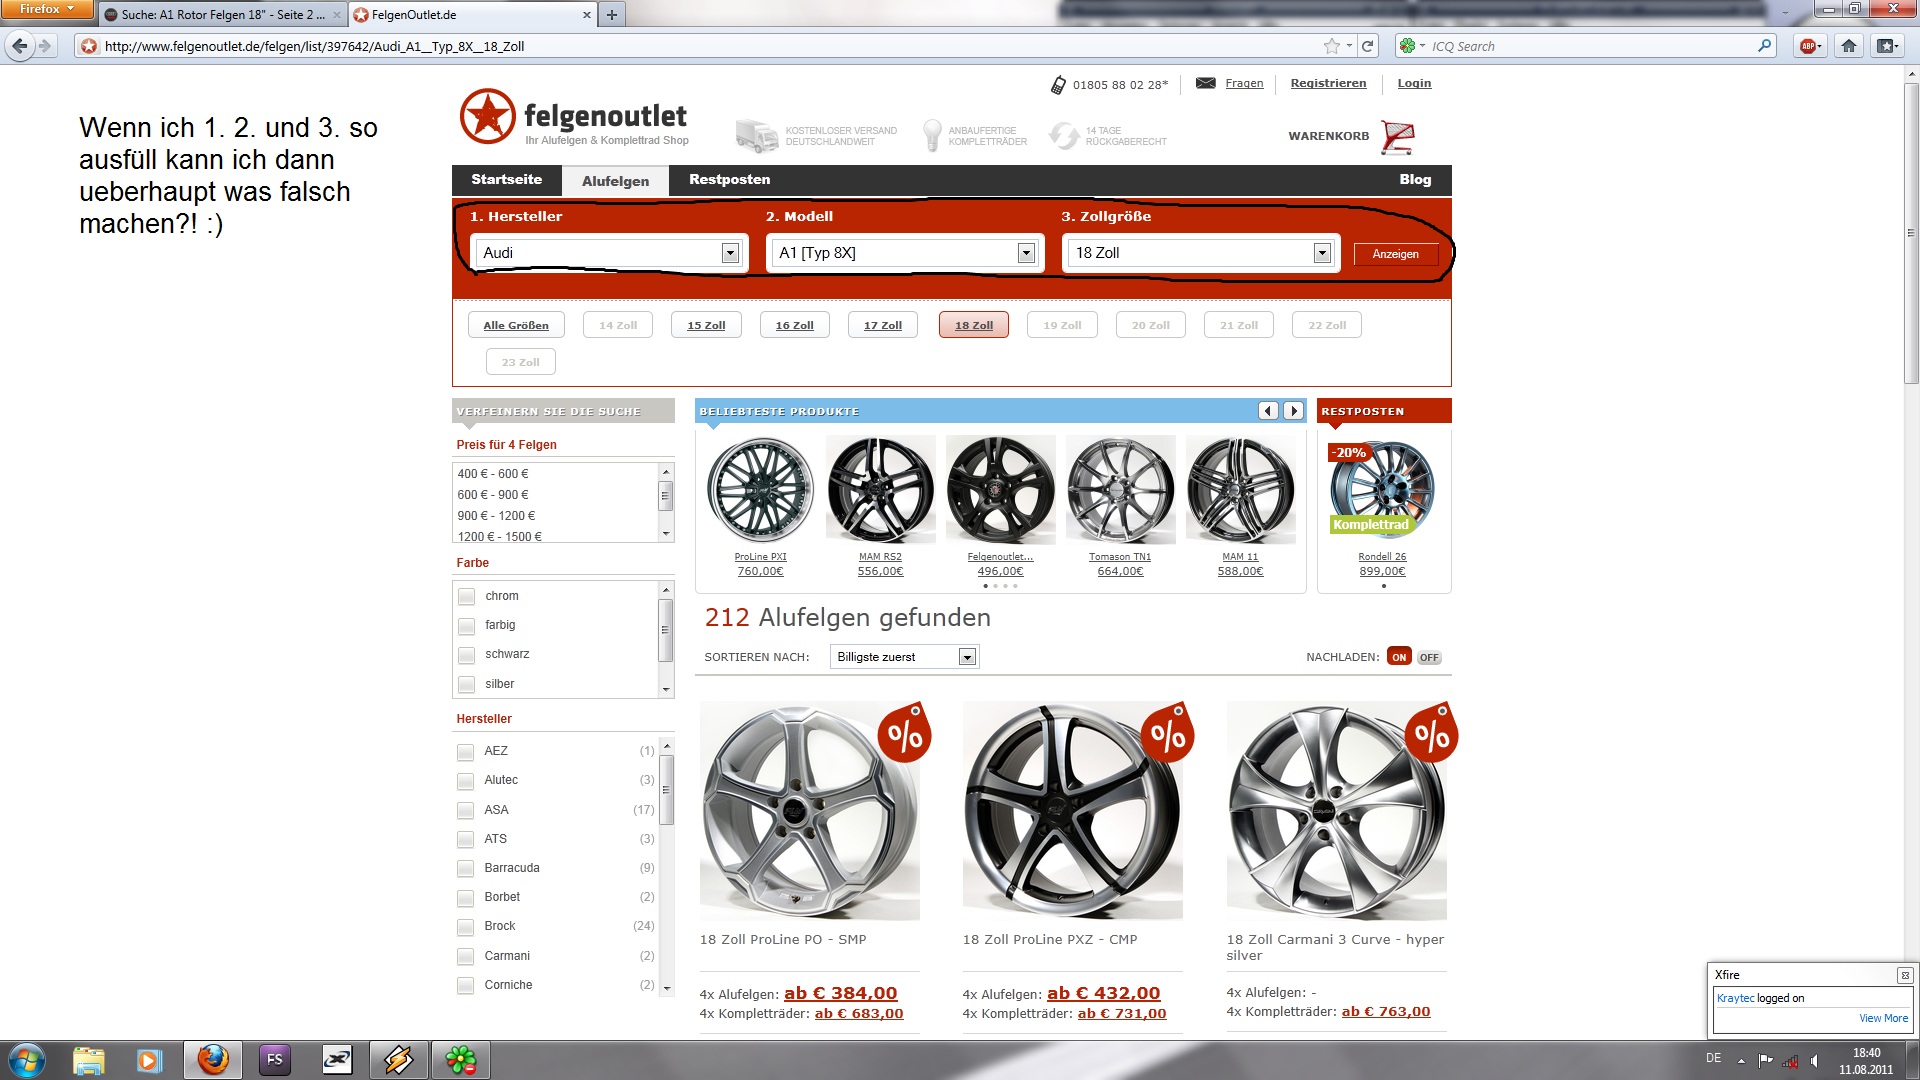Click the felgenoutlet star logo
Screen dimensions: 1920x1080
(487, 116)
